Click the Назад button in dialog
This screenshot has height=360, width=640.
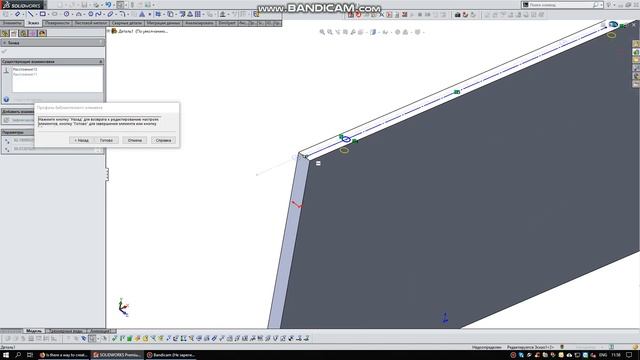[81, 140]
